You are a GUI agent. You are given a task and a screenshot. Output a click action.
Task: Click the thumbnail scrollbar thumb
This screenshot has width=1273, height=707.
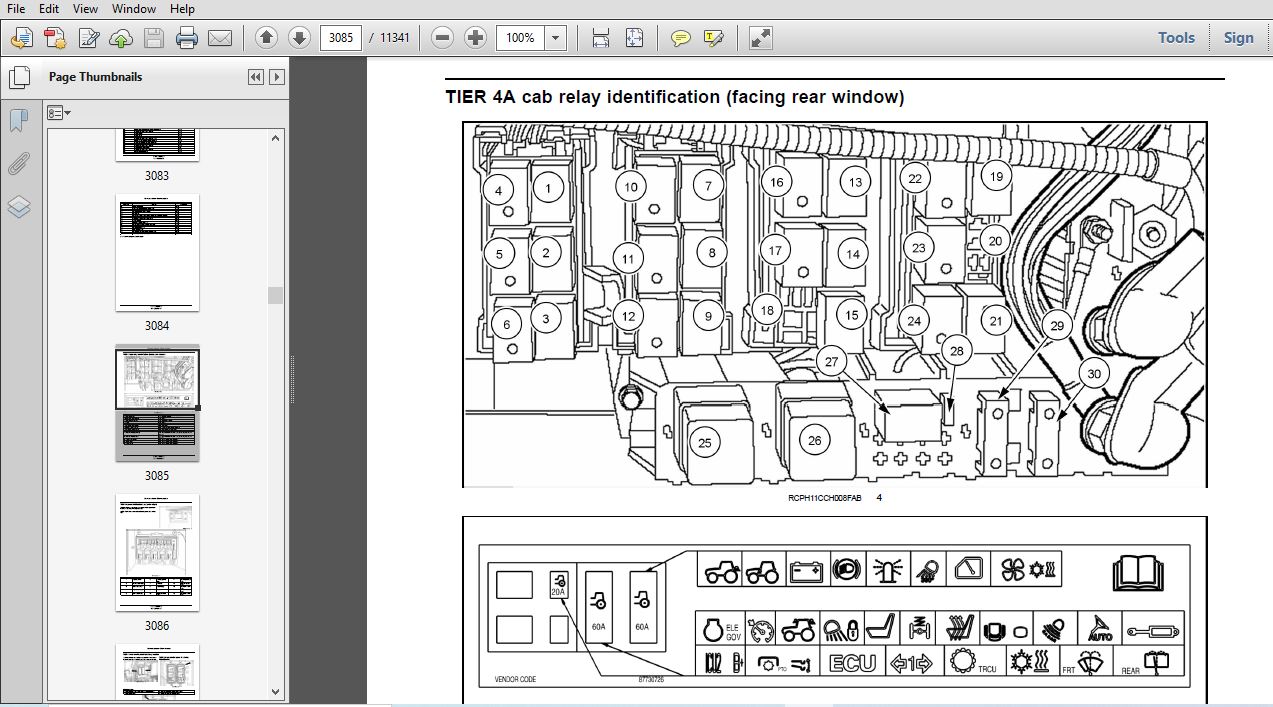pos(275,295)
